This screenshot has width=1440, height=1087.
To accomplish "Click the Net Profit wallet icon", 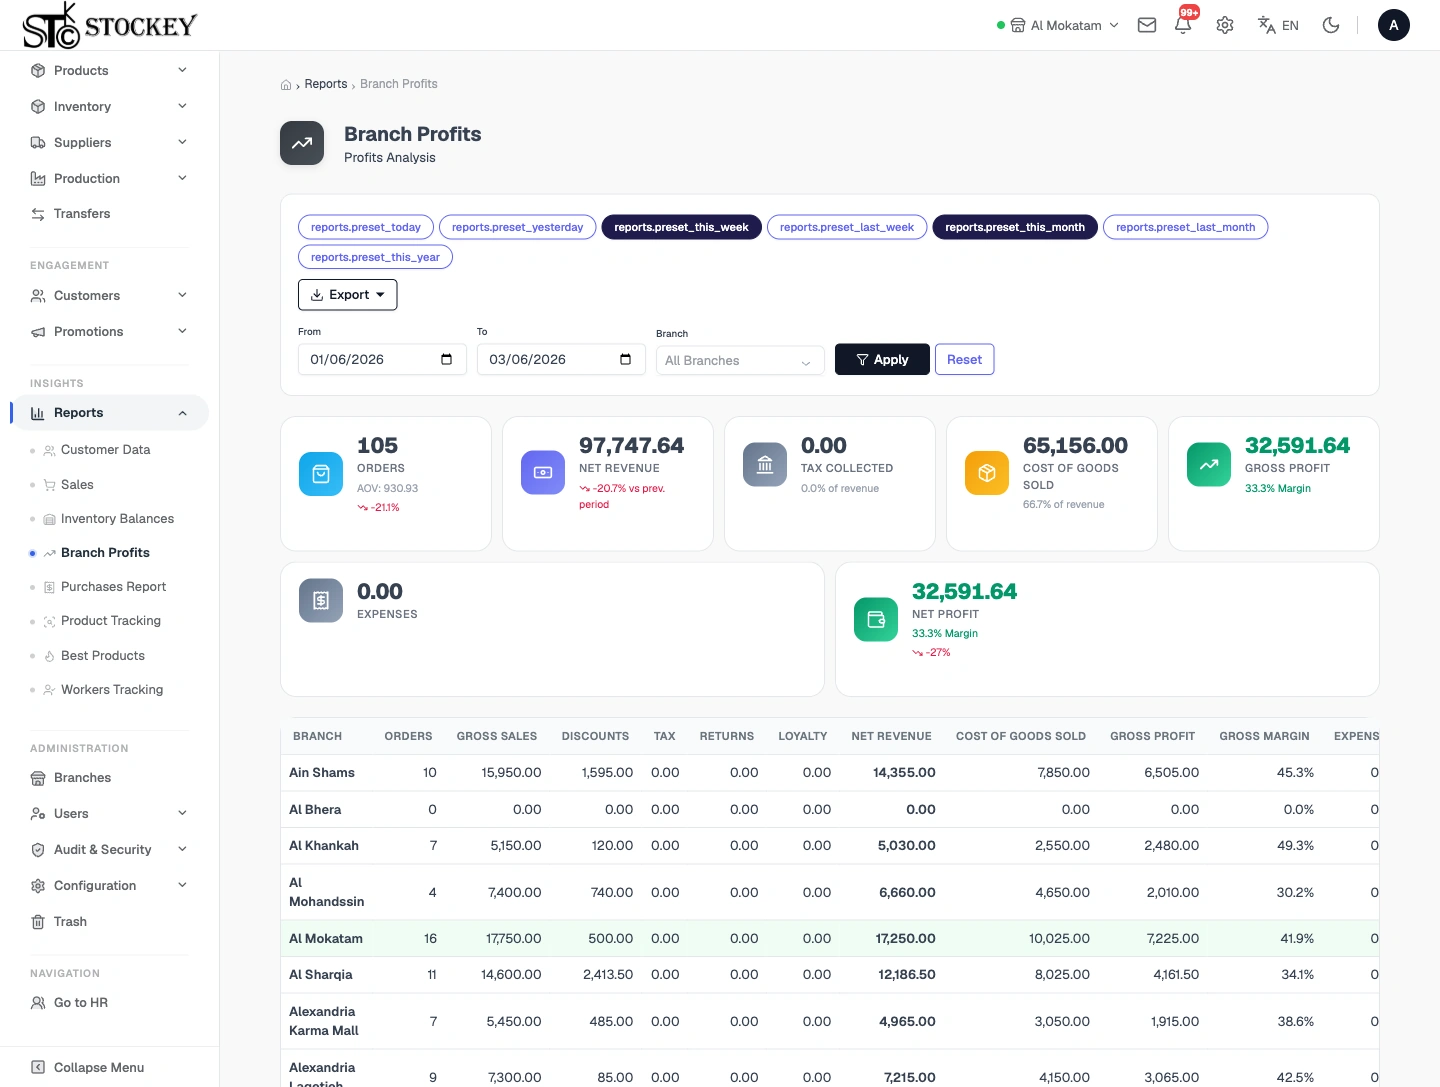I will click(876, 620).
